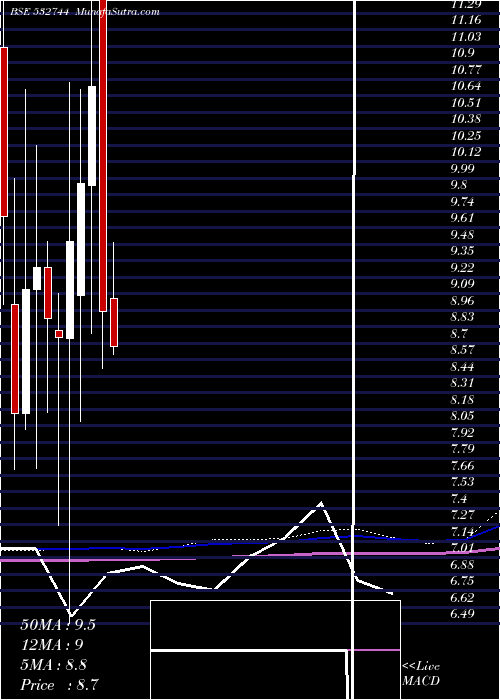The height and width of the screenshot is (700, 500).
Task: Select the 5MA : 8.8 legend entry
Action: (54, 665)
